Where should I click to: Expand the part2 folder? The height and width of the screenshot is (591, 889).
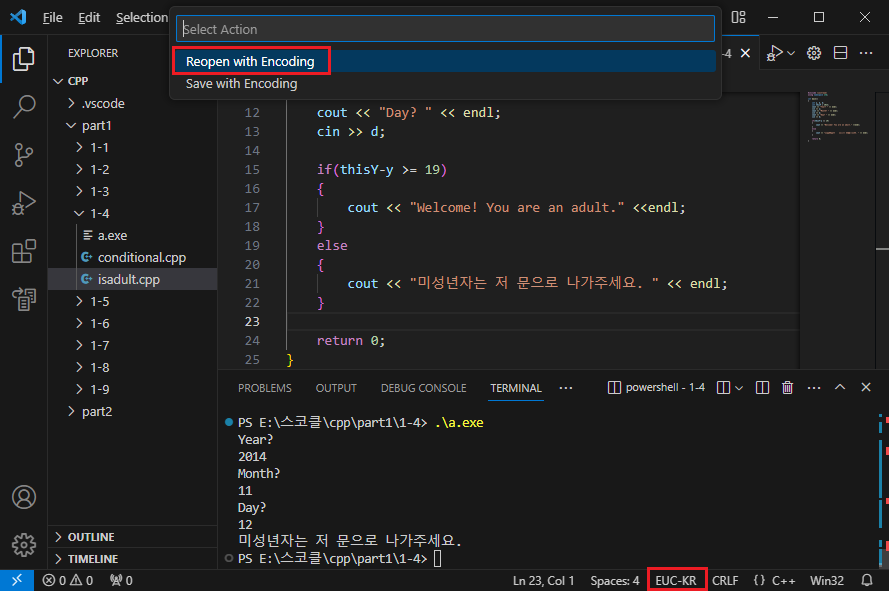pos(133,411)
